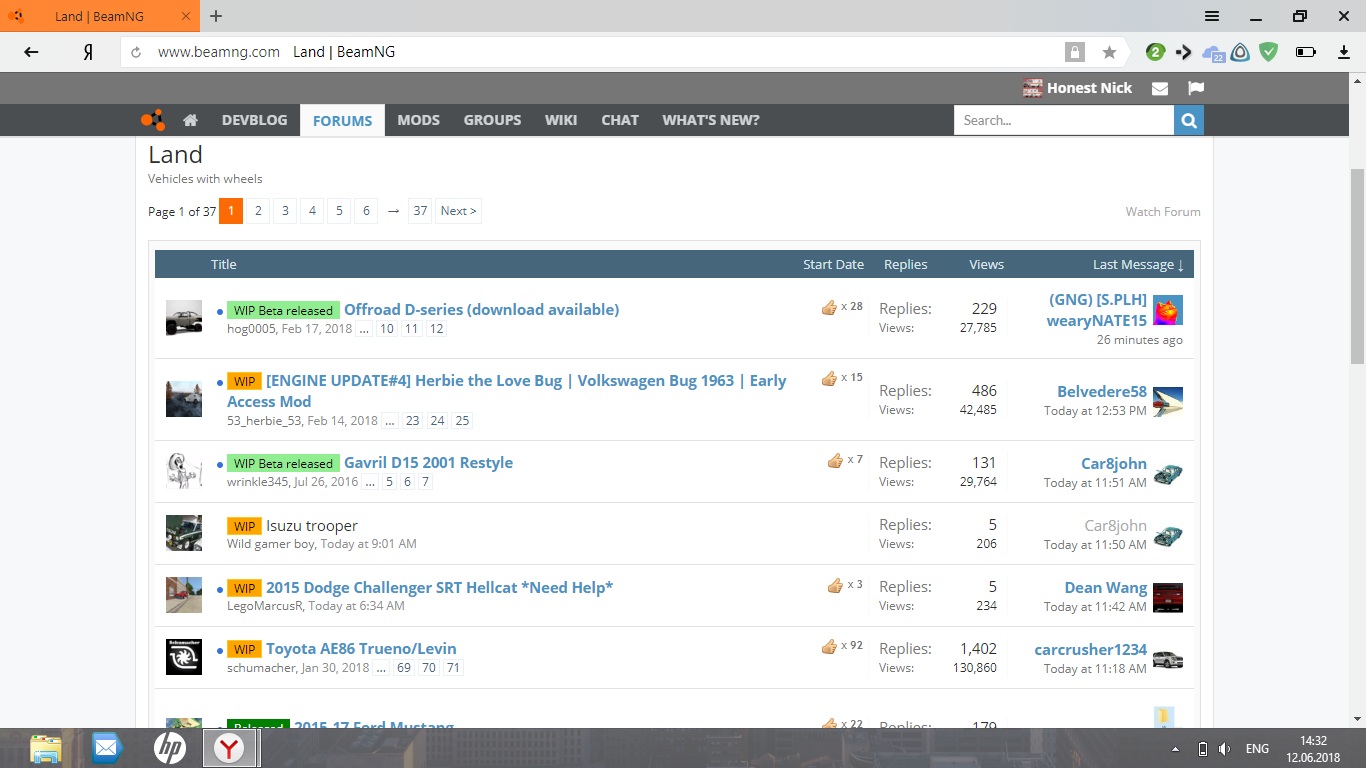Click Belvedere58 last poster name
This screenshot has height=768, width=1366.
click(1102, 392)
